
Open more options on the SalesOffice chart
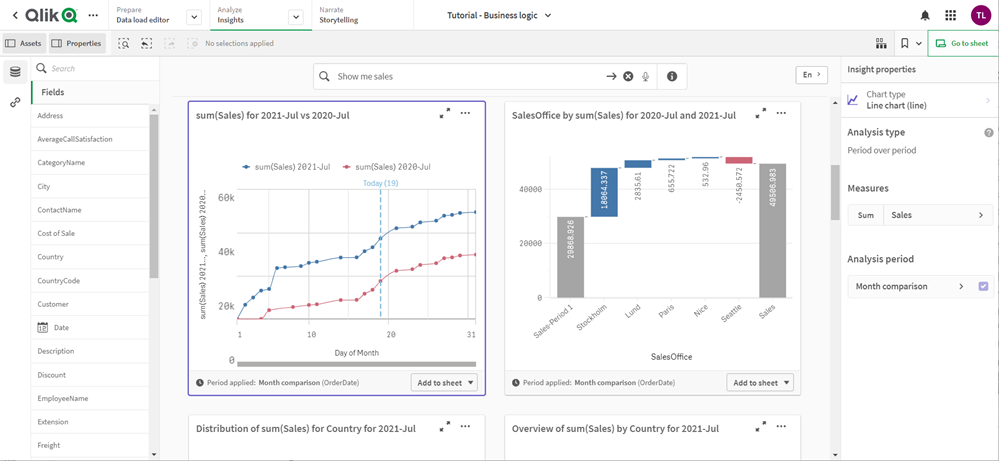point(781,114)
